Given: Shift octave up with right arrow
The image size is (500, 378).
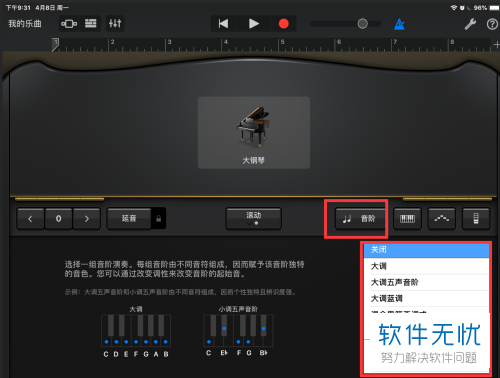Looking at the screenshot, I should coord(87,219).
